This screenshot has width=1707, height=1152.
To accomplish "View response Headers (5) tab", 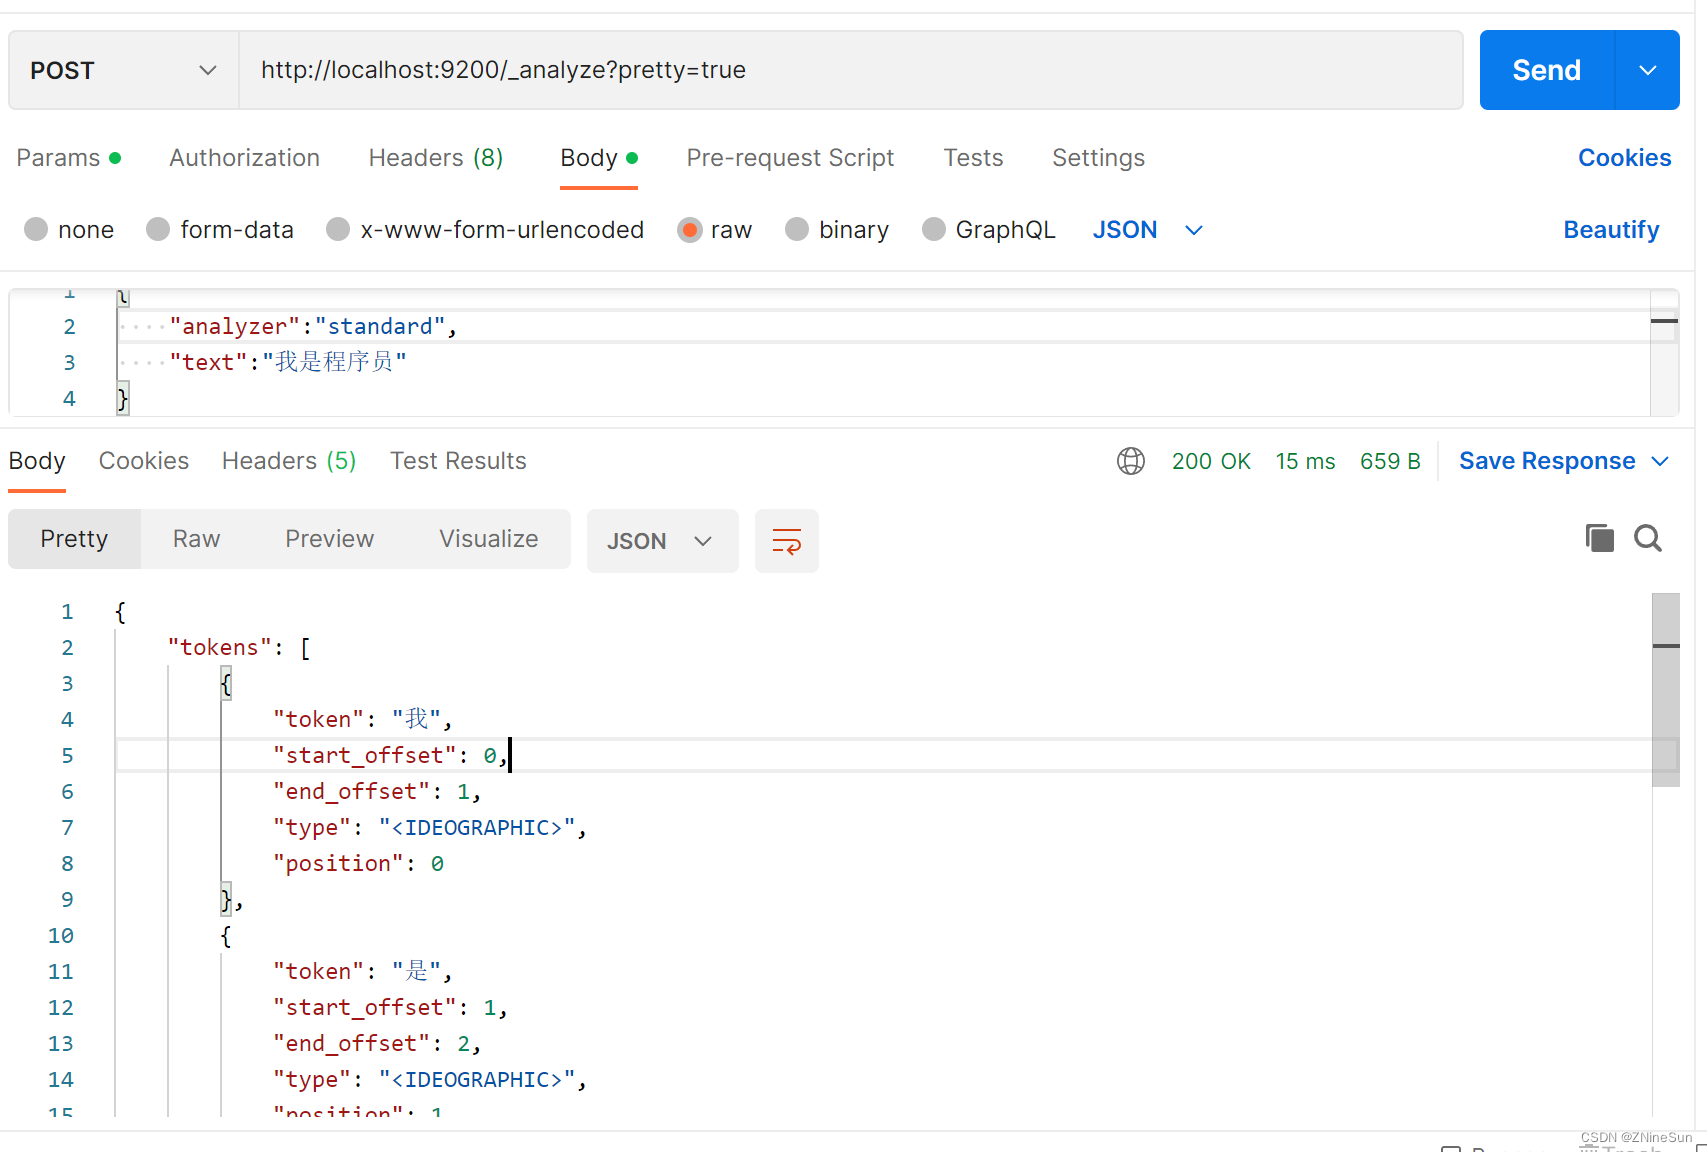I will 289,461.
